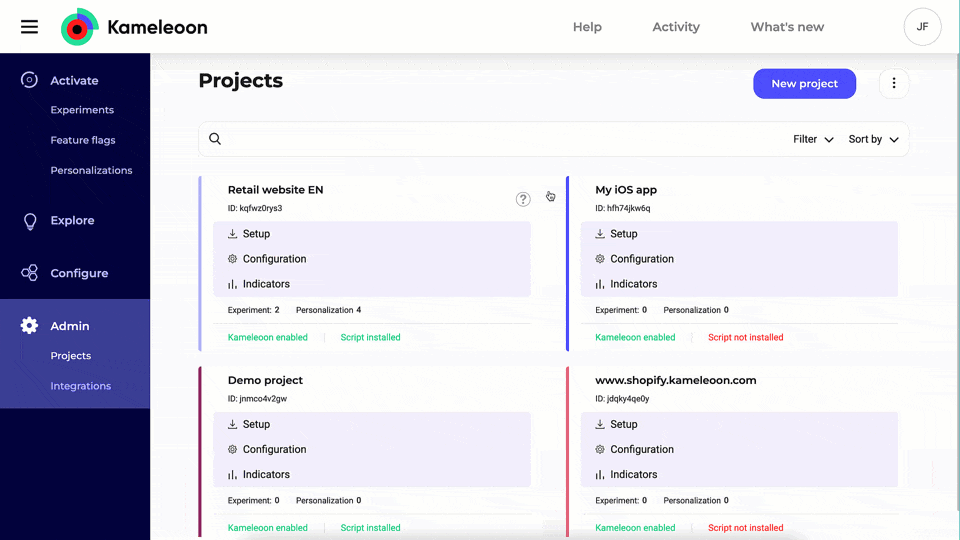Viewport: 960px width, 540px height.
Task: Click Indicators bar icon in Retail website EN
Action: click(233, 284)
